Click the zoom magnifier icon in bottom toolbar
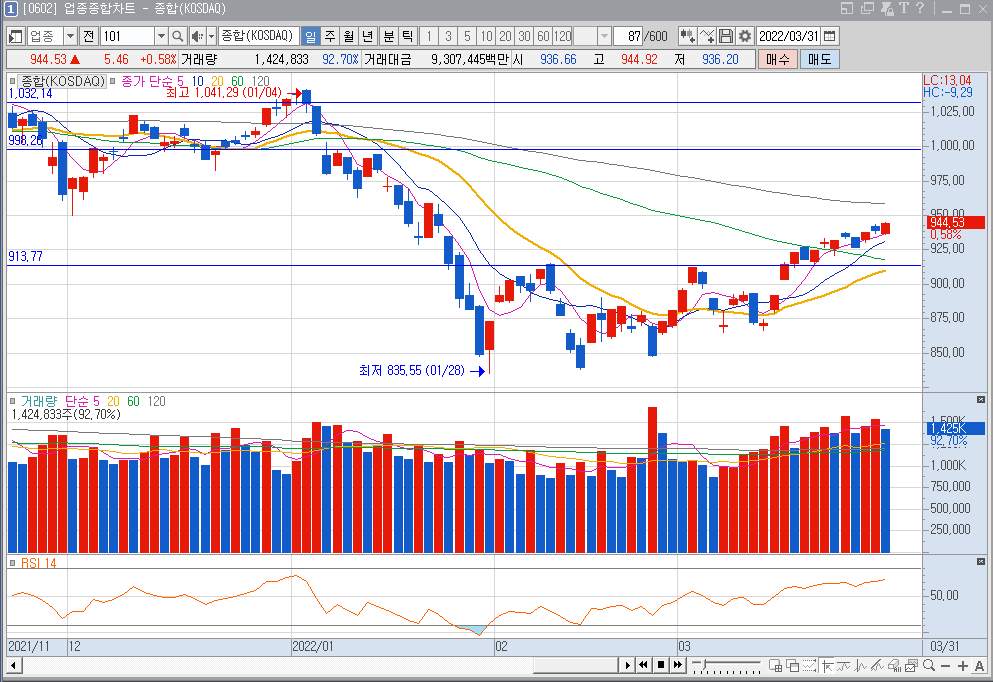 click(x=929, y=665)
